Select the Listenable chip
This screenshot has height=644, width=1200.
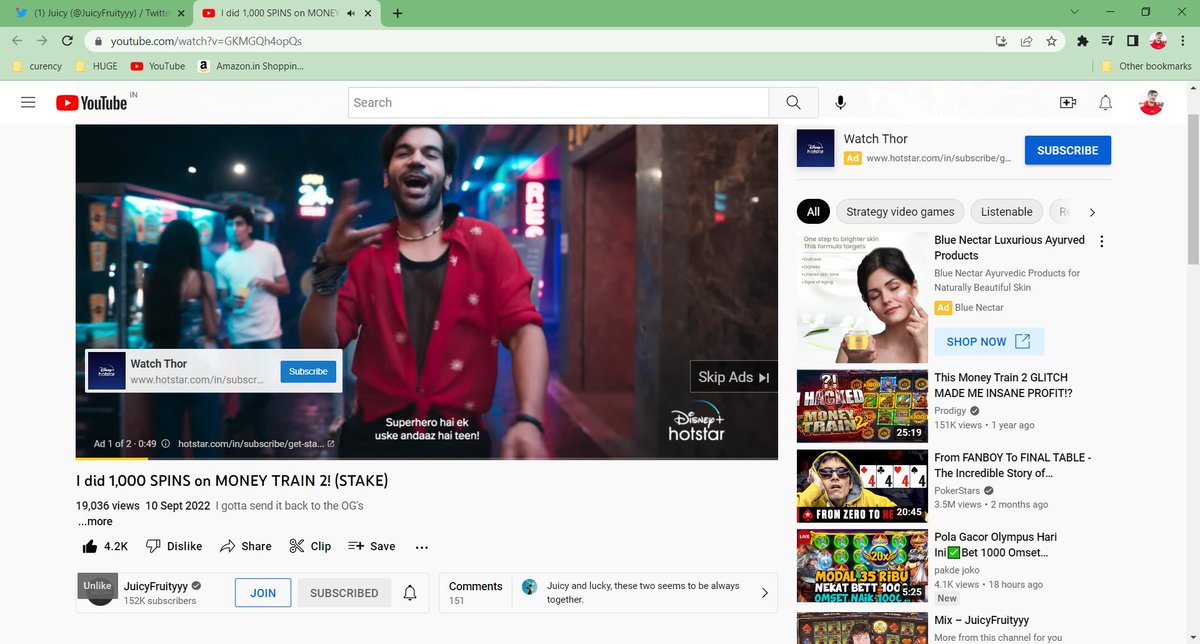1007,212
